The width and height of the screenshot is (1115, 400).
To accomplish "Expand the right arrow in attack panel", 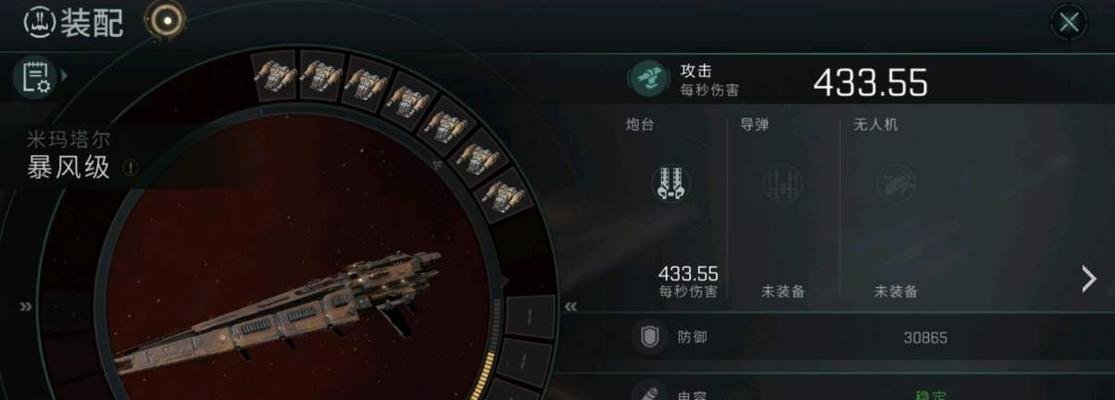I will coord(1089,279).
